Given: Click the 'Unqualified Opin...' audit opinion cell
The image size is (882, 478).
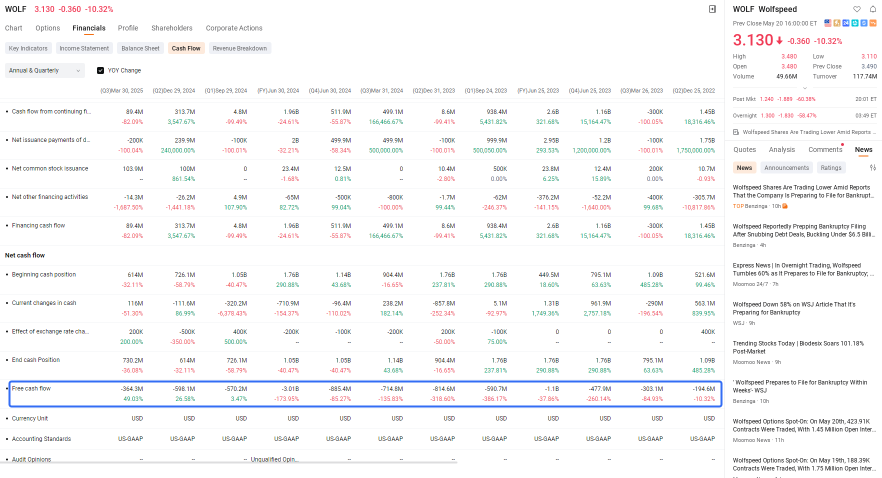Looking at the screenshot, I should tap(274, 459).
